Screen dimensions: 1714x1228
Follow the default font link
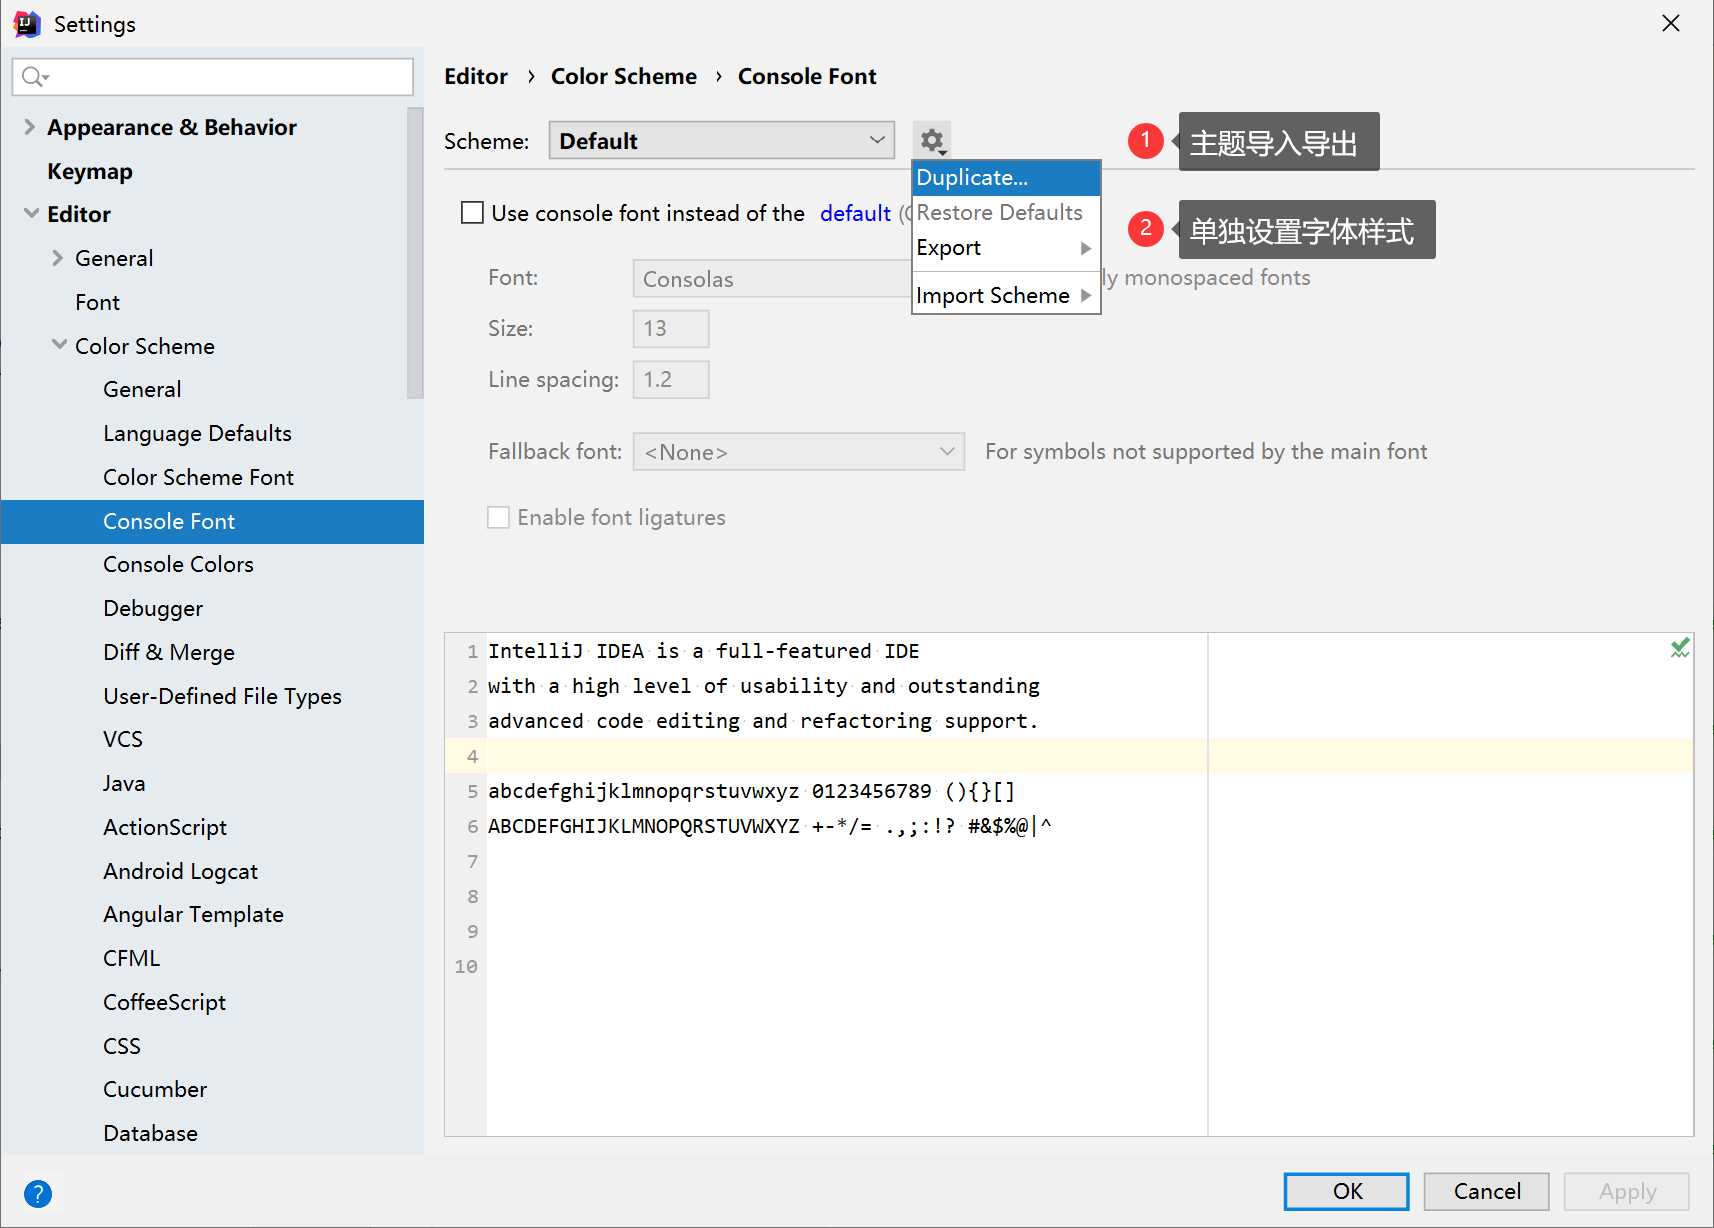click(x=855, y=213)
